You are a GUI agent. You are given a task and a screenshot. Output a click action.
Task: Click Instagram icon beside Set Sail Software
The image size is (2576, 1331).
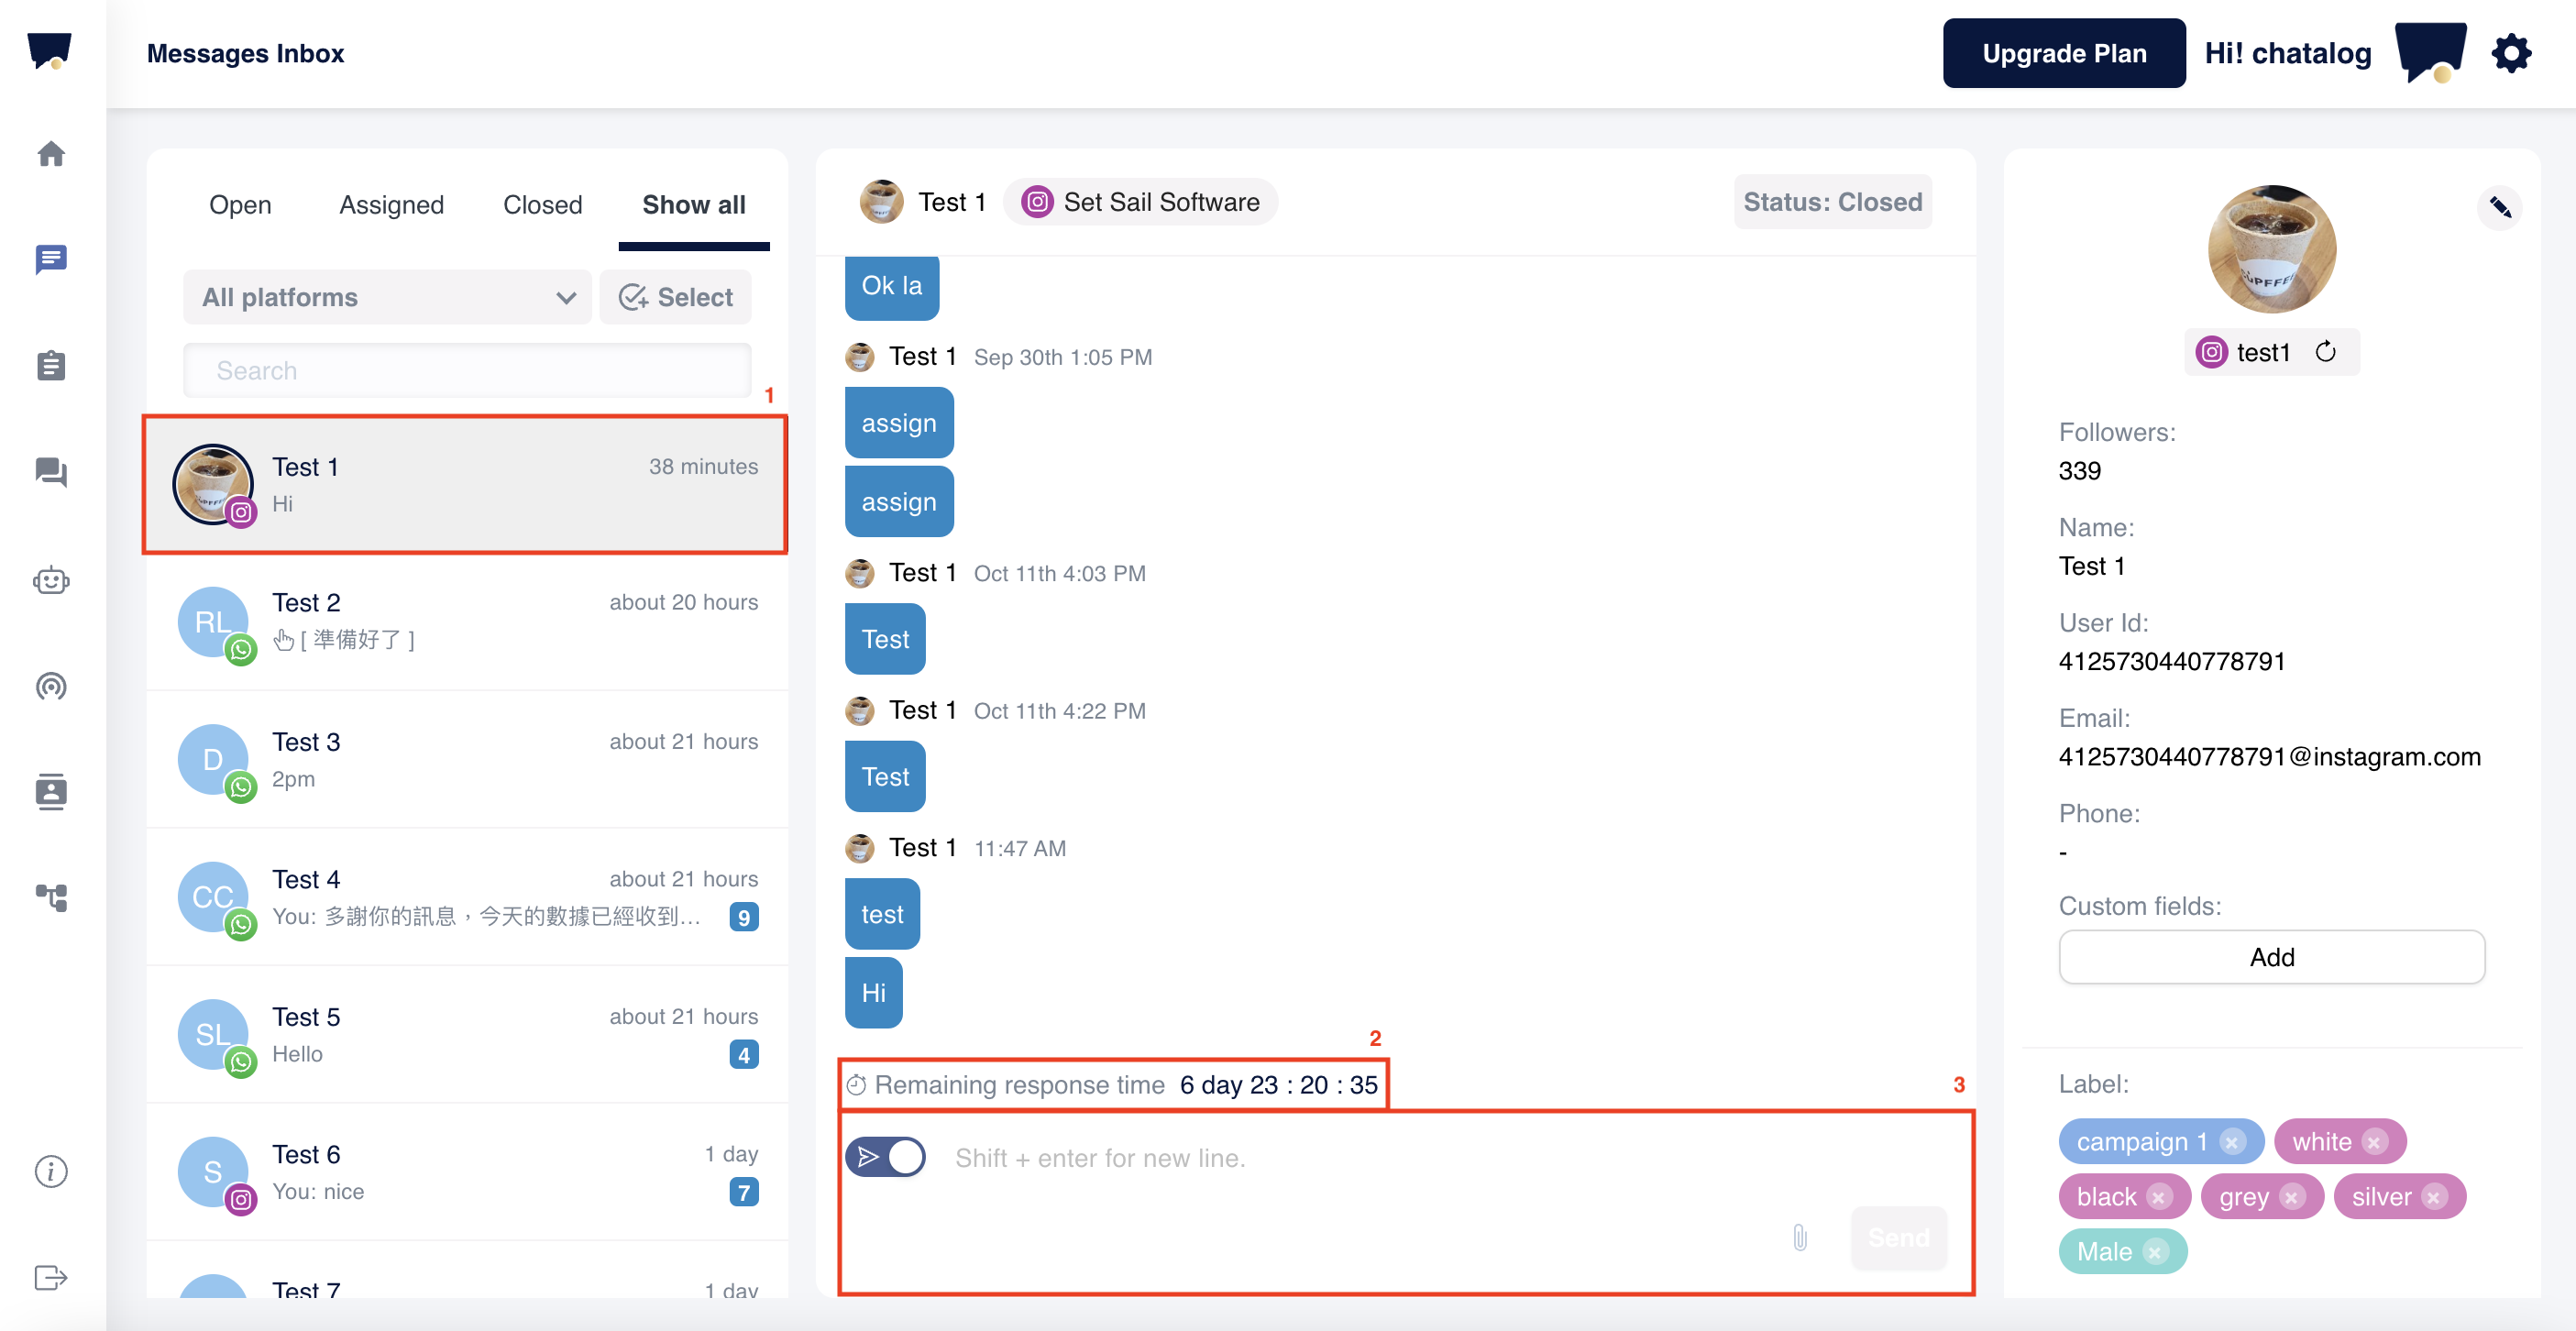[x=1038, y=202]
